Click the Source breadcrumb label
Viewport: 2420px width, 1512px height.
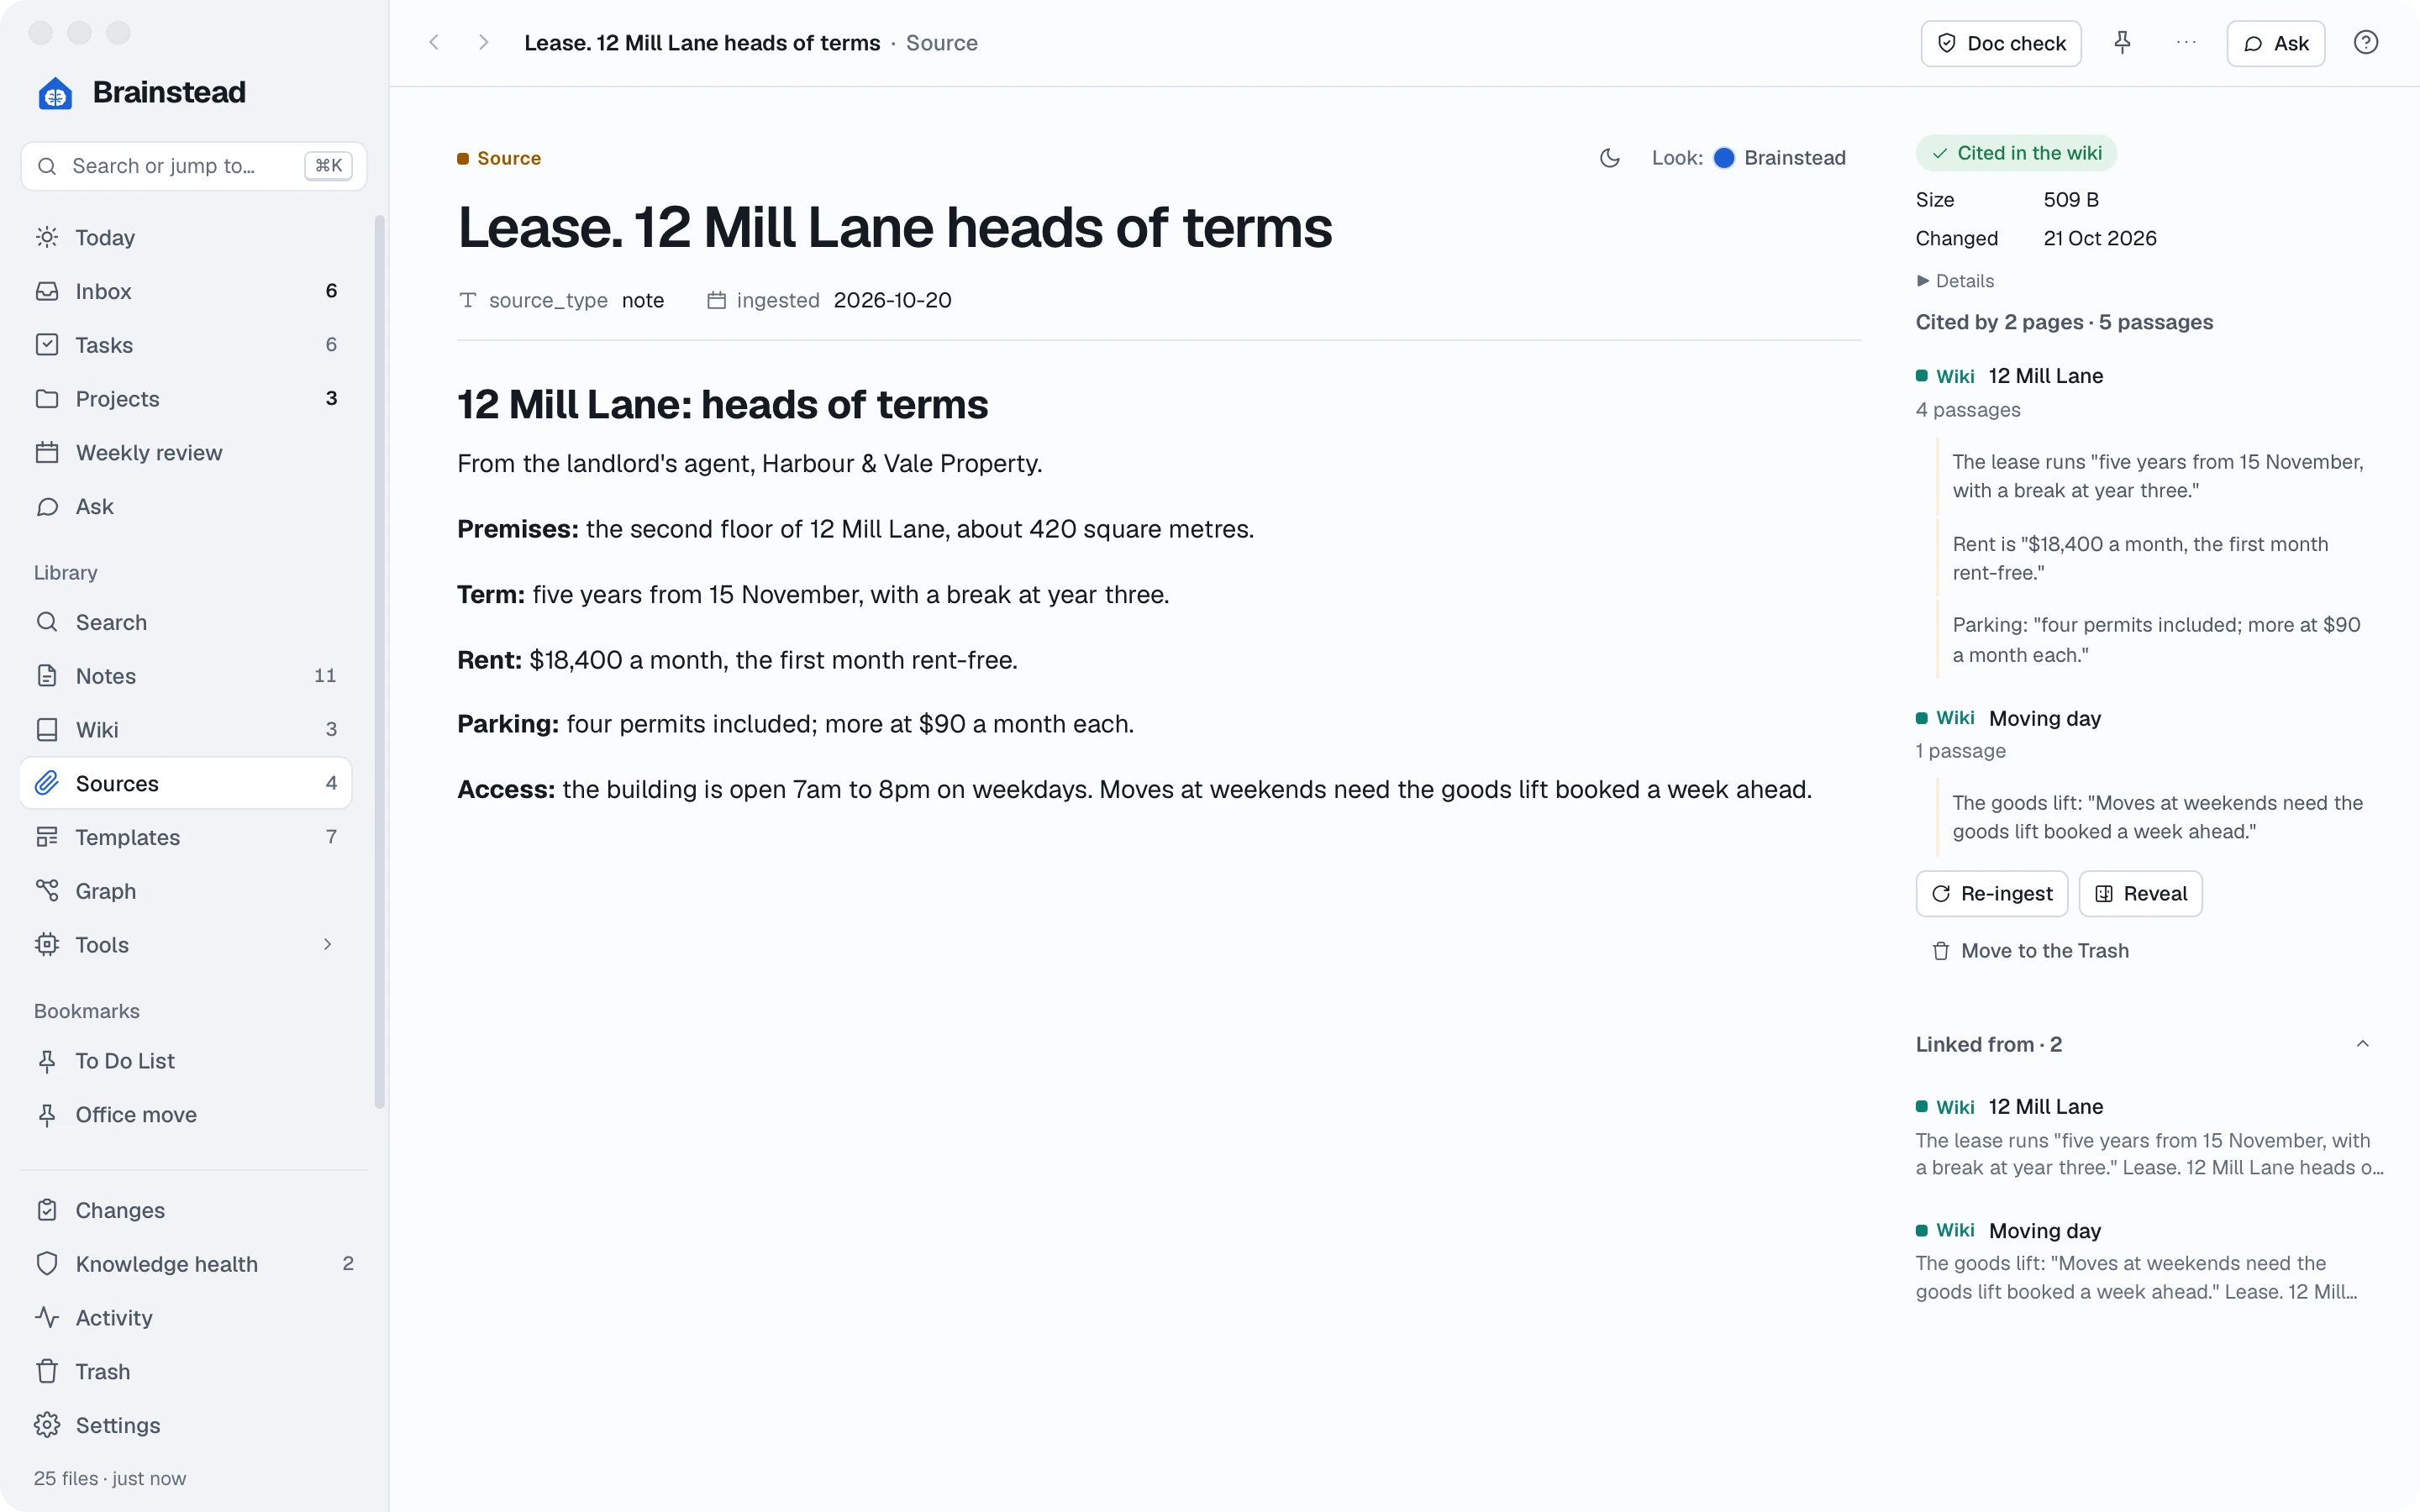[941, 43]
